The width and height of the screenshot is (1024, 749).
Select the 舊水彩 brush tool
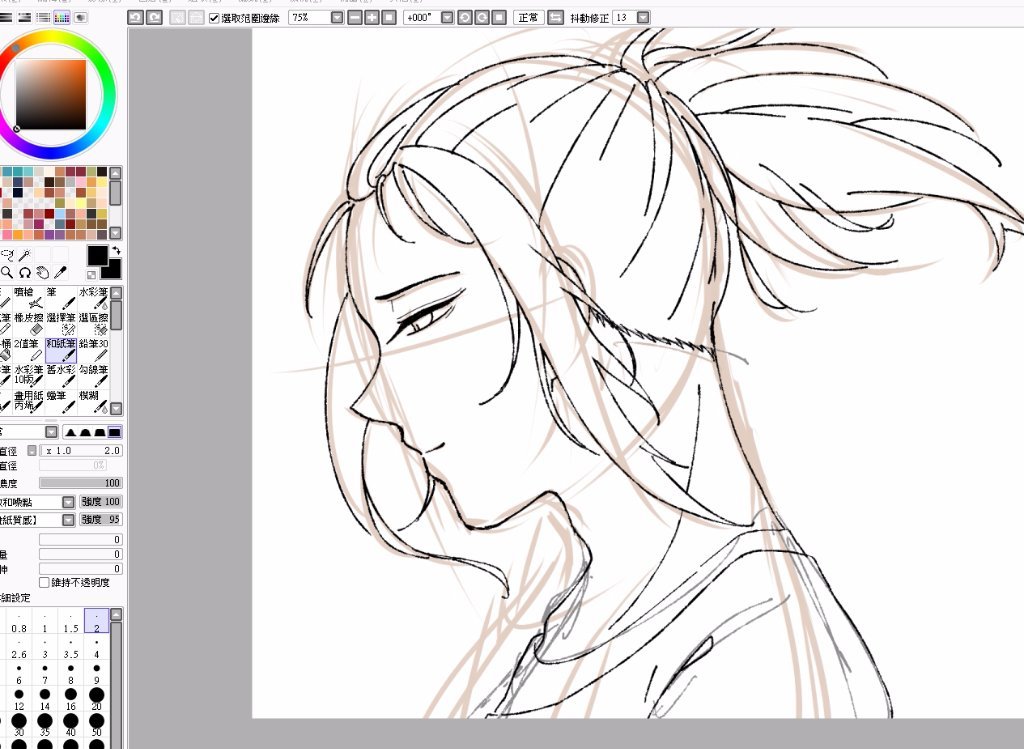pyautogui.click(x=61, y=376)
